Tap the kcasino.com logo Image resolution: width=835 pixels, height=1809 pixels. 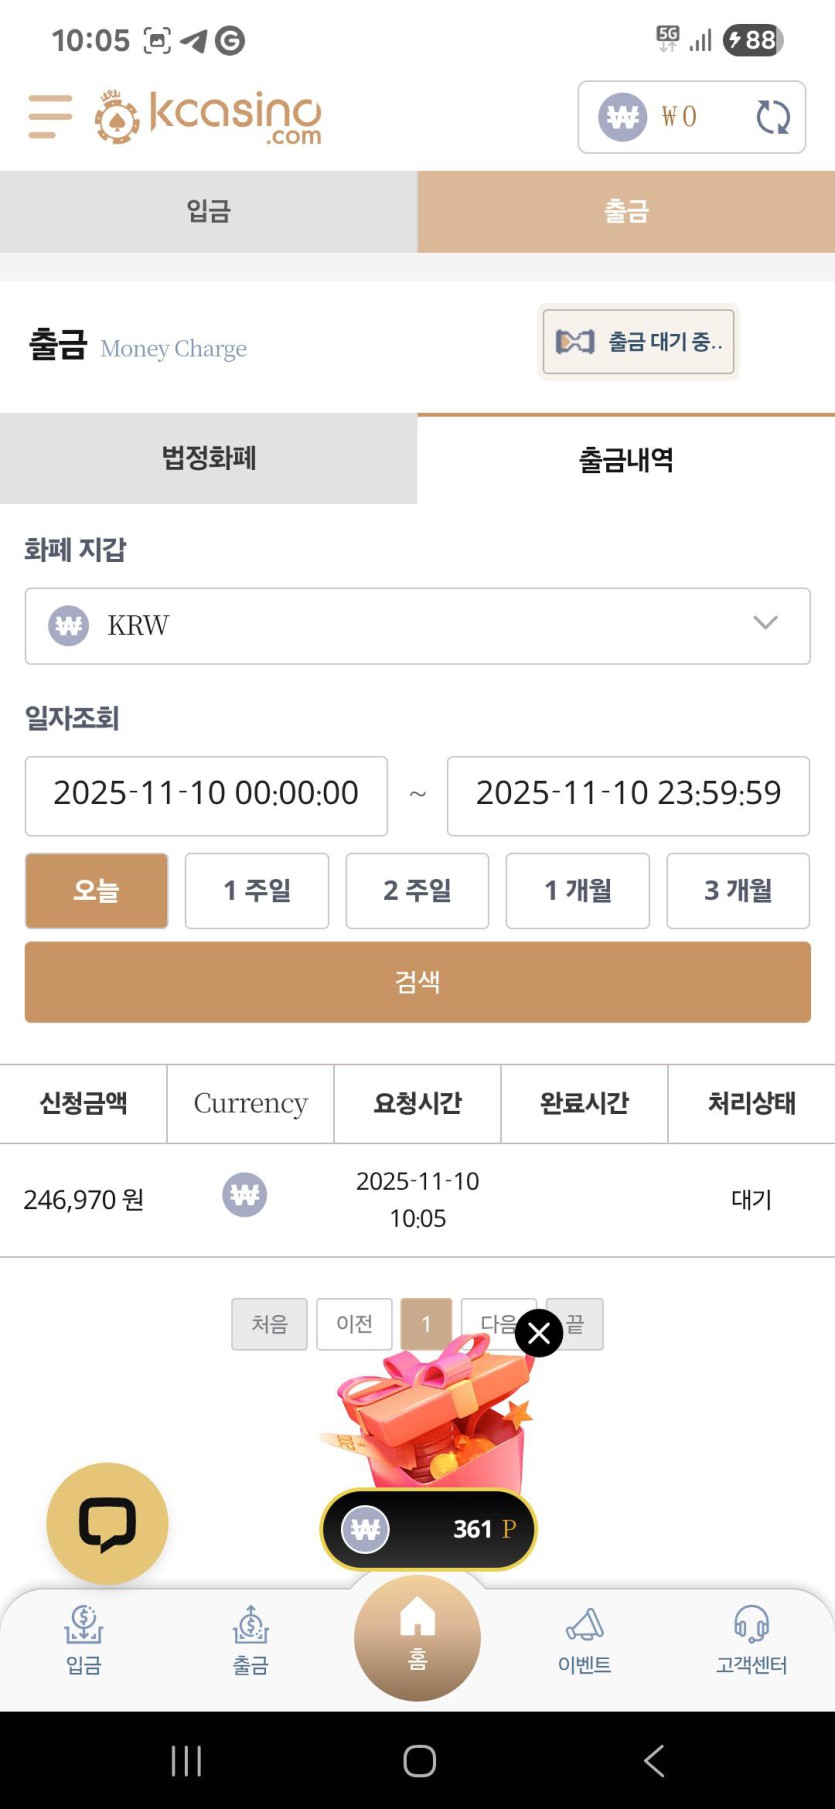pos(209,117)
